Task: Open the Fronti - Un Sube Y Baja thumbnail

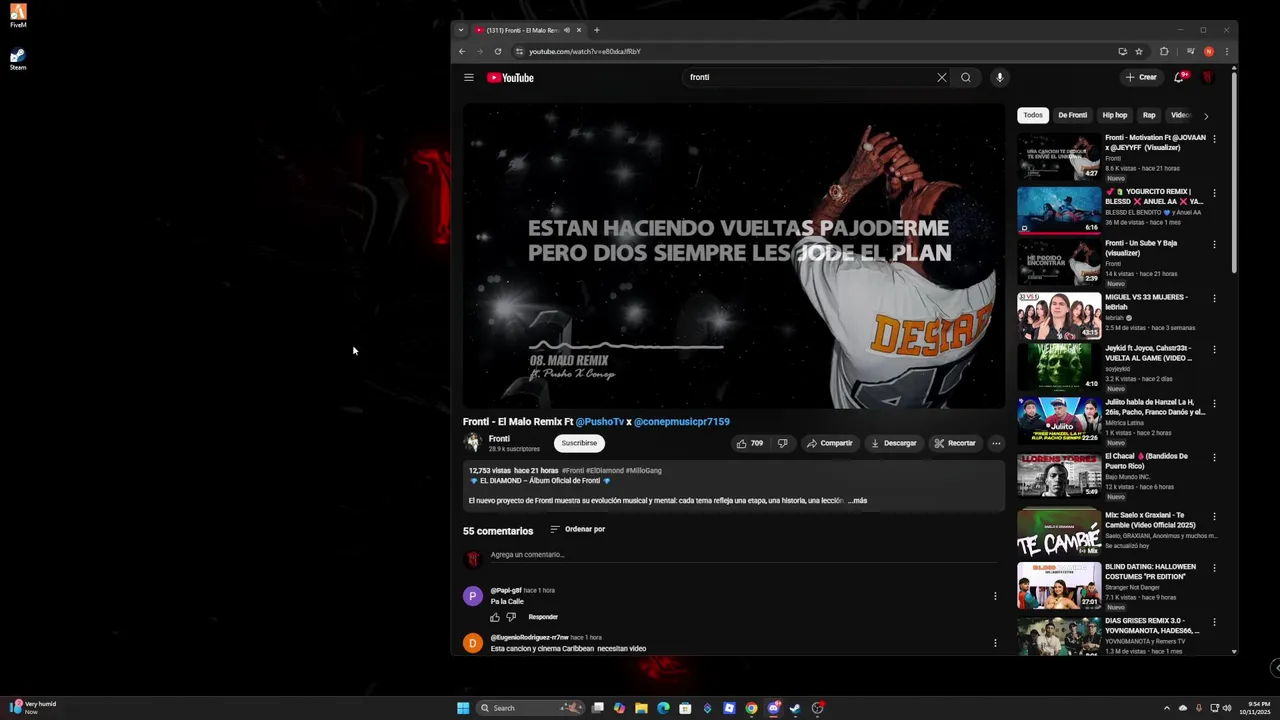Action: (1059, 262)
